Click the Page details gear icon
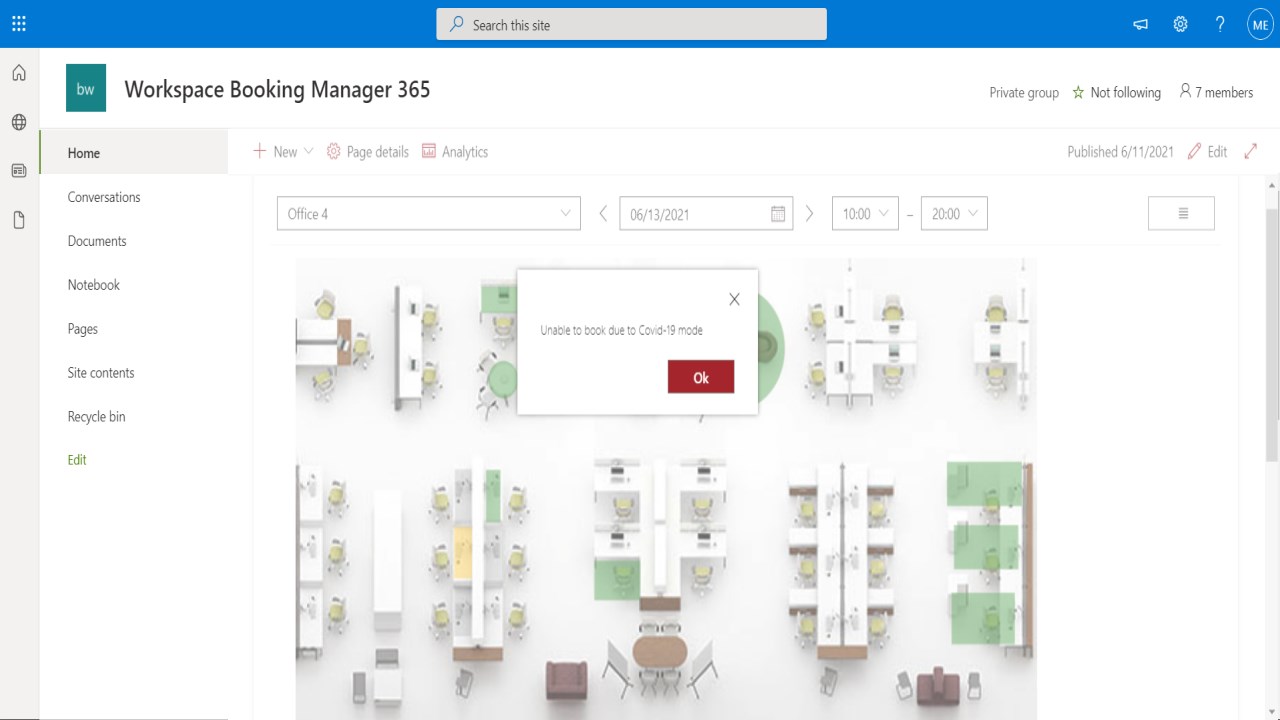Screen dimensions: 1280x720 point(334,151)
